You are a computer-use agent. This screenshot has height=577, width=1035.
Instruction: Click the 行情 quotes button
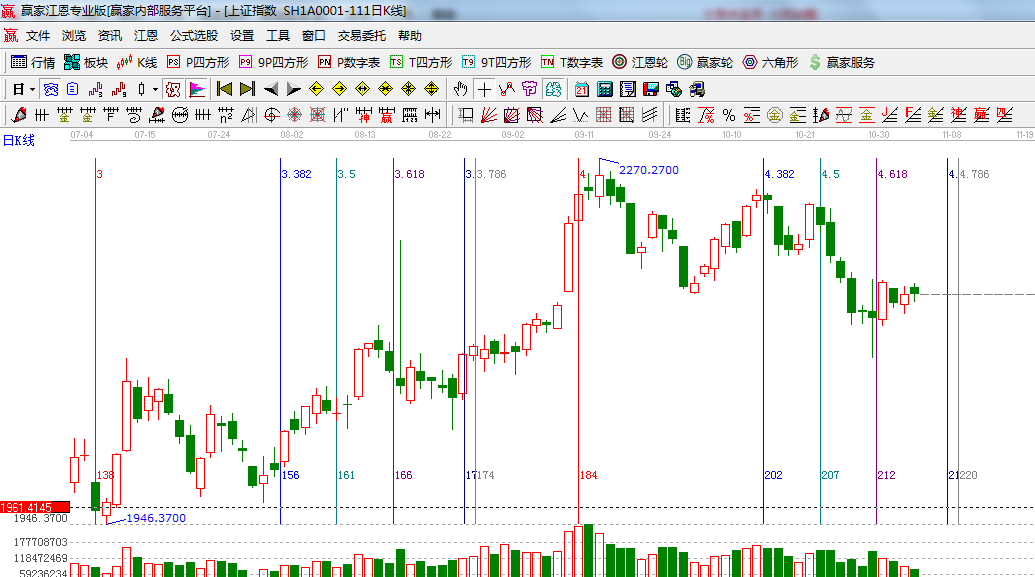point(33,62)
